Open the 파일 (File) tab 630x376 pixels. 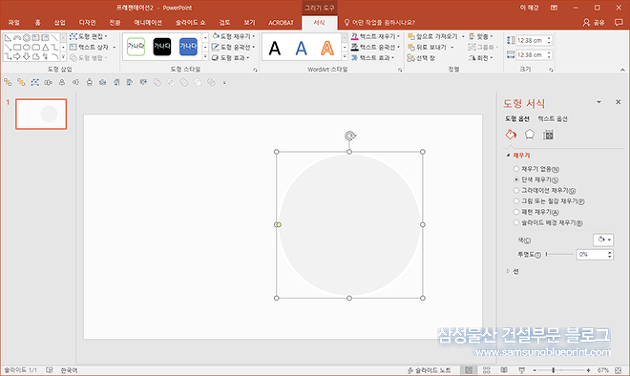coord(14,22)
